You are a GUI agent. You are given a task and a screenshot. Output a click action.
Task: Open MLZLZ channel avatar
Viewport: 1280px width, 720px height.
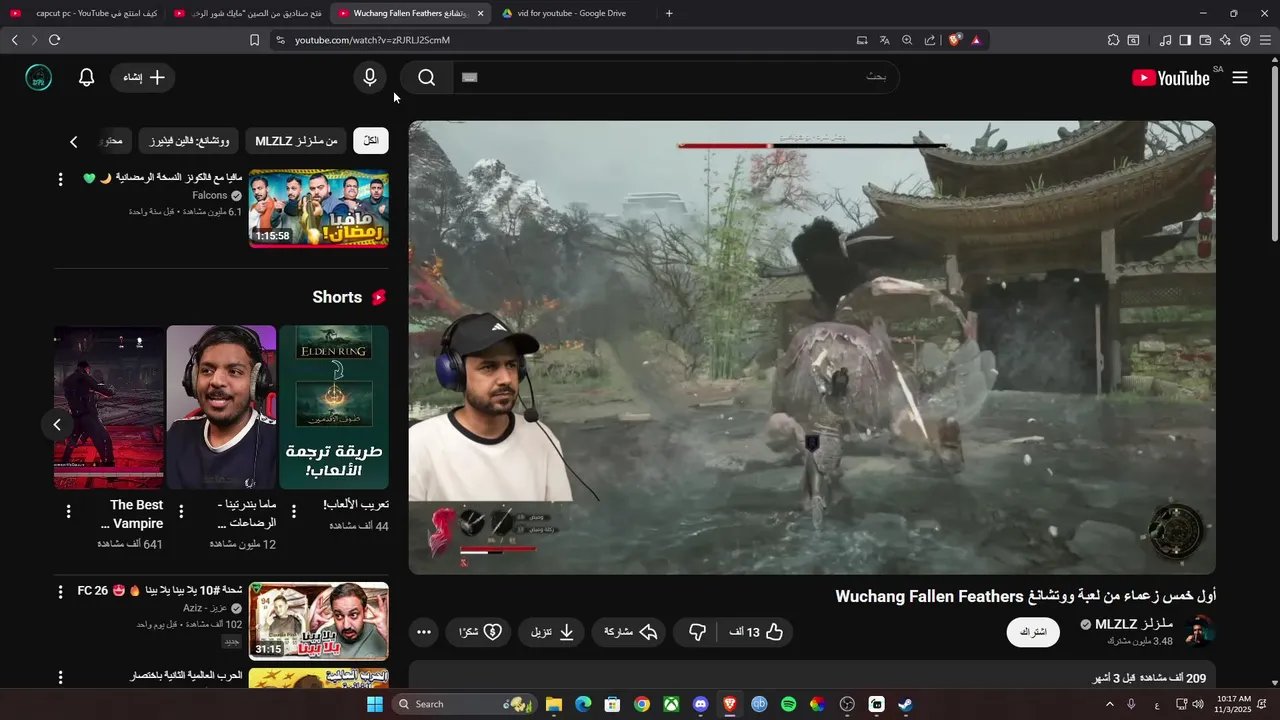click(1199, 631)
